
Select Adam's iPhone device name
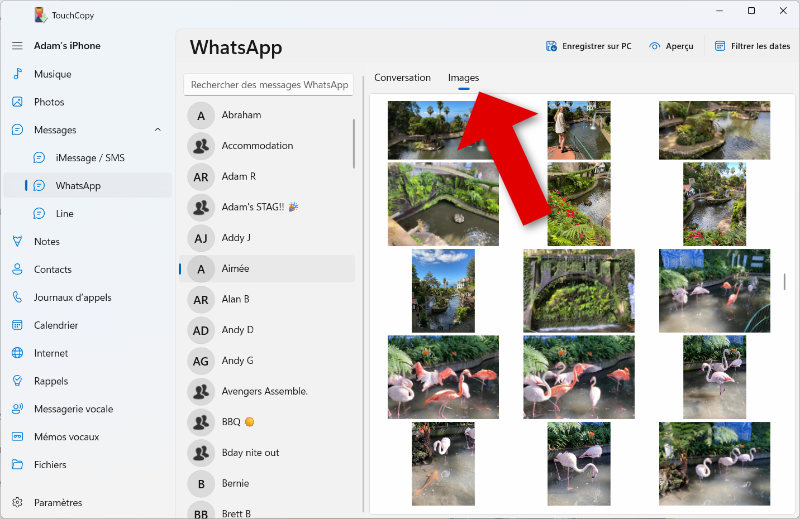tap(67, 45)
